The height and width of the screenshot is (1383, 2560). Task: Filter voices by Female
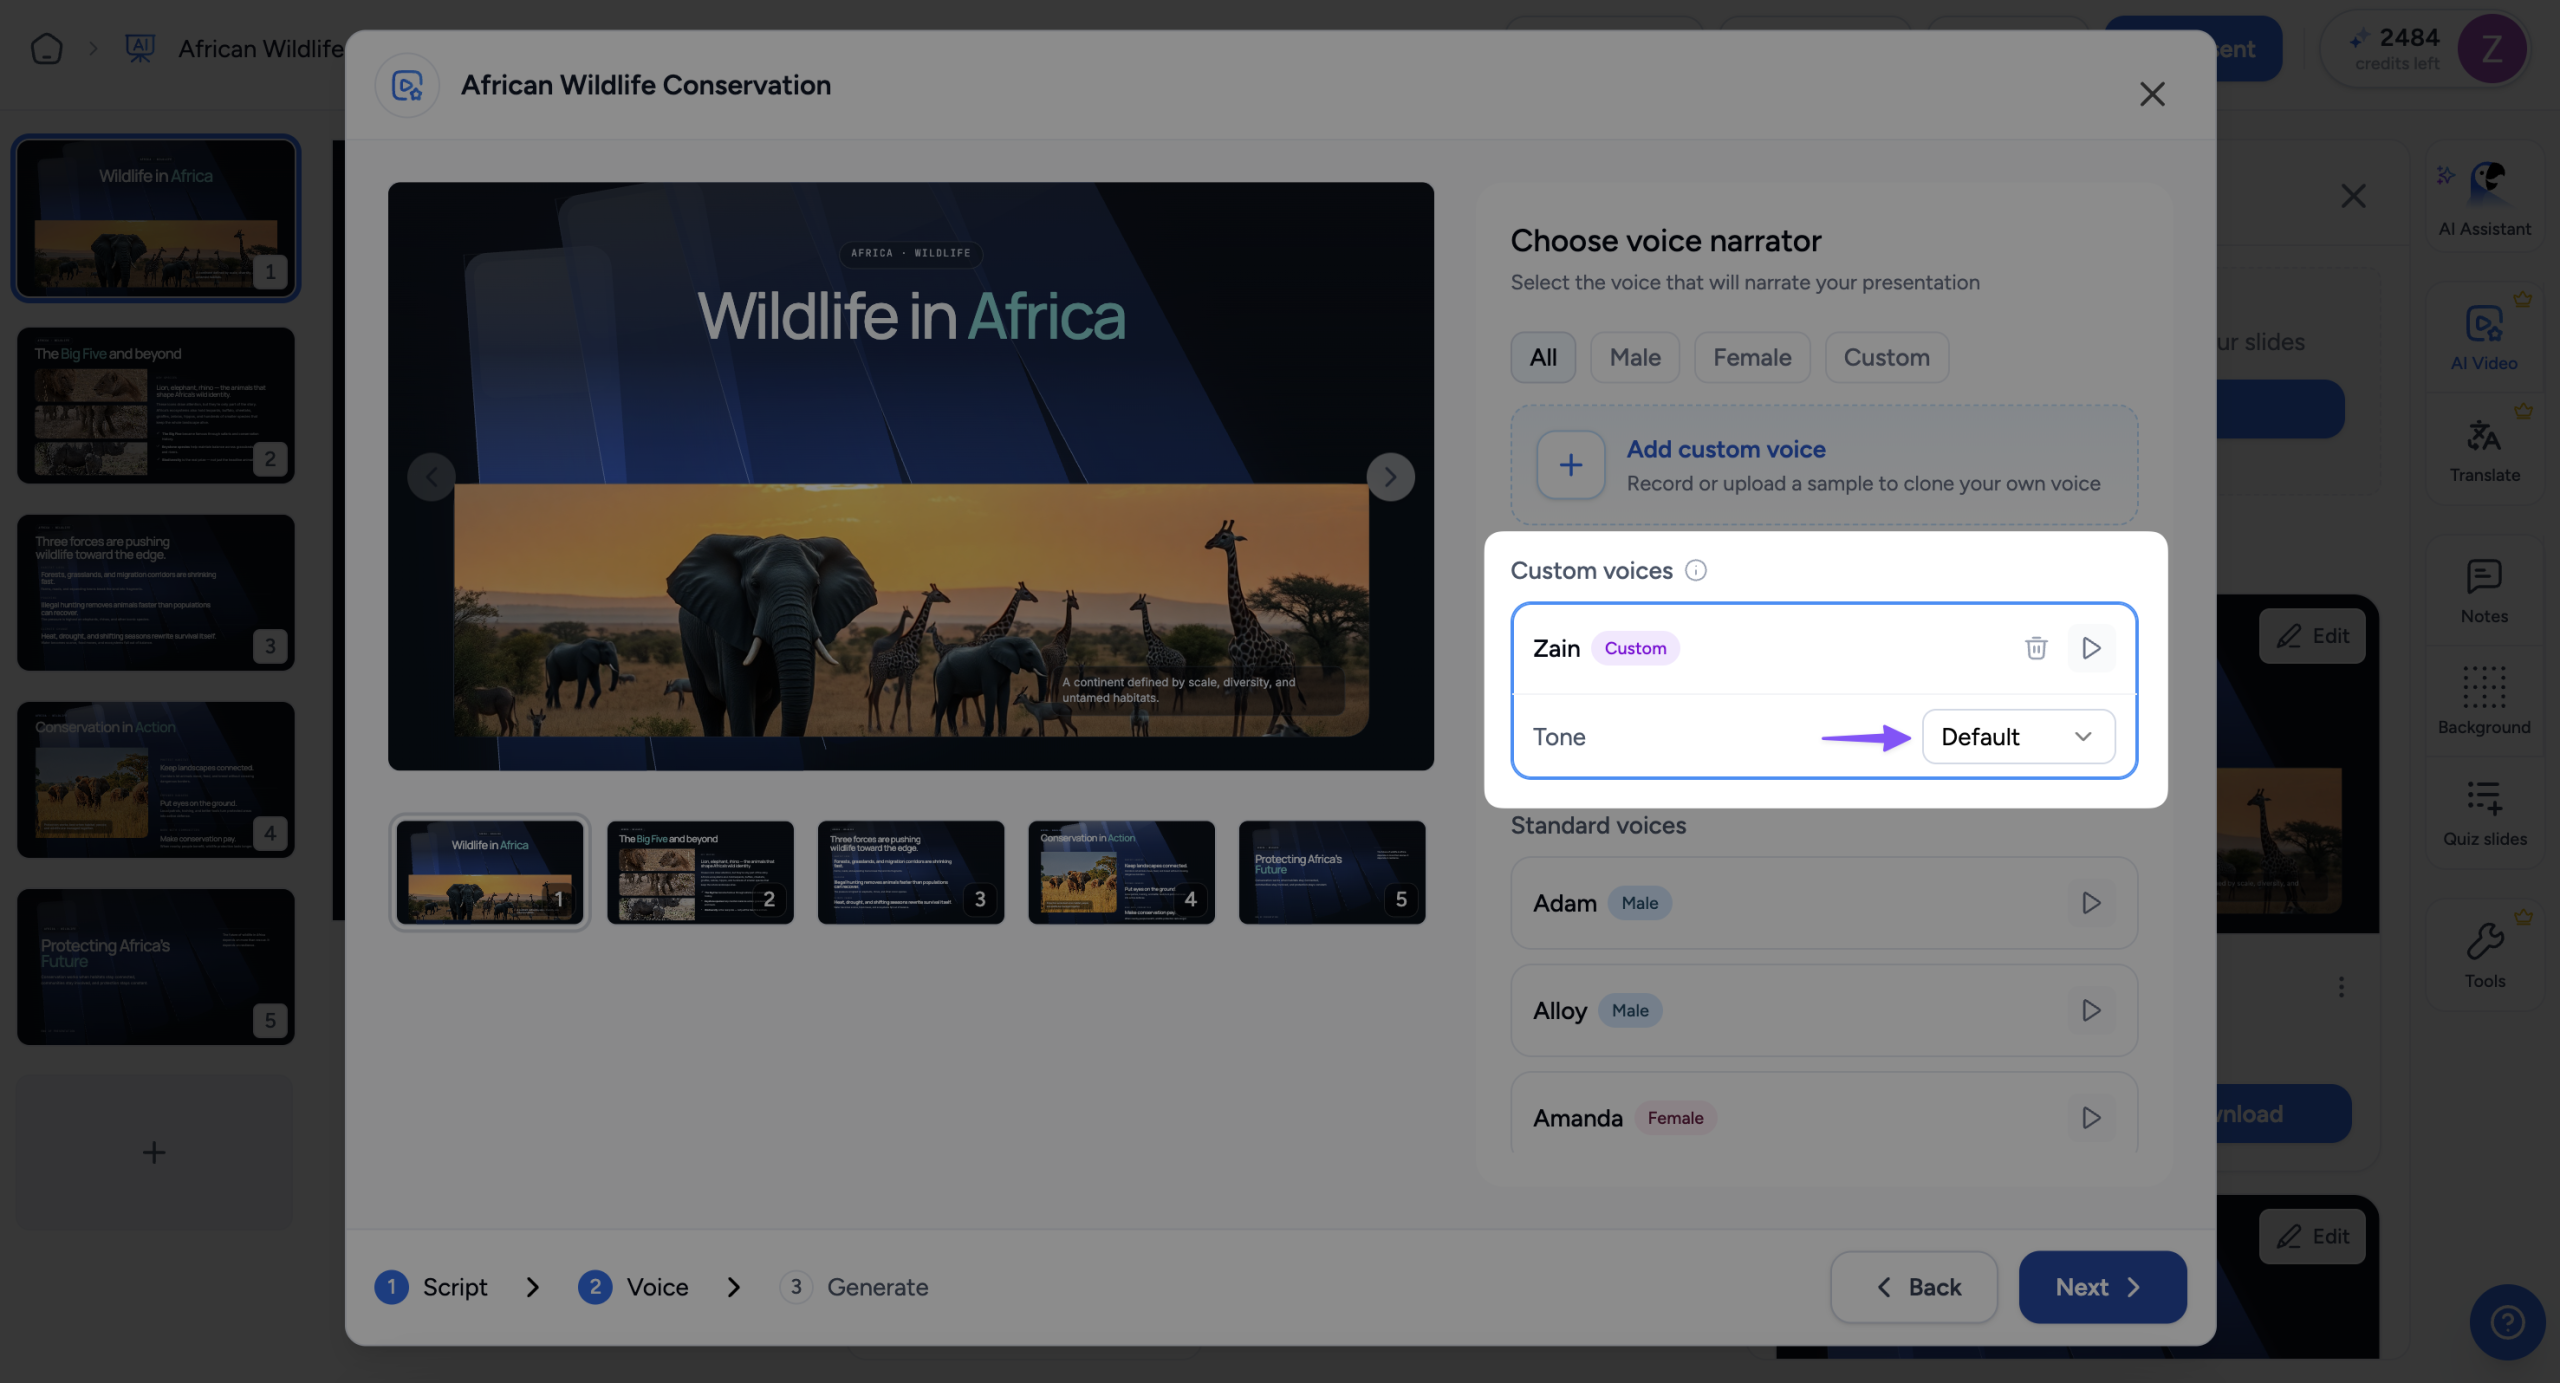[1752, 357]
